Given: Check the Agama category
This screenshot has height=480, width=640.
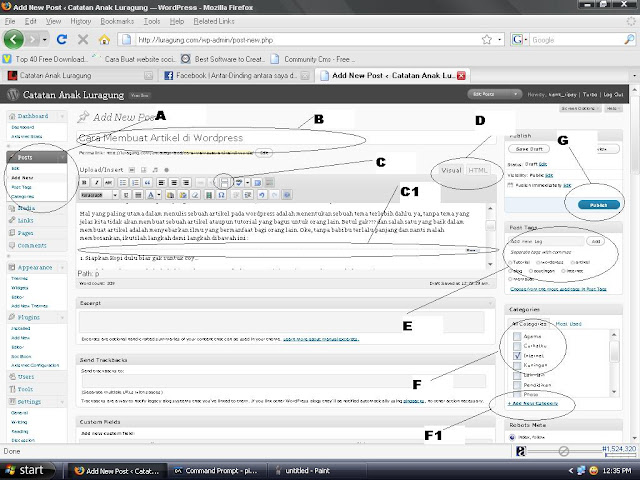Looking at the screenshot, I should click(517, 336).
